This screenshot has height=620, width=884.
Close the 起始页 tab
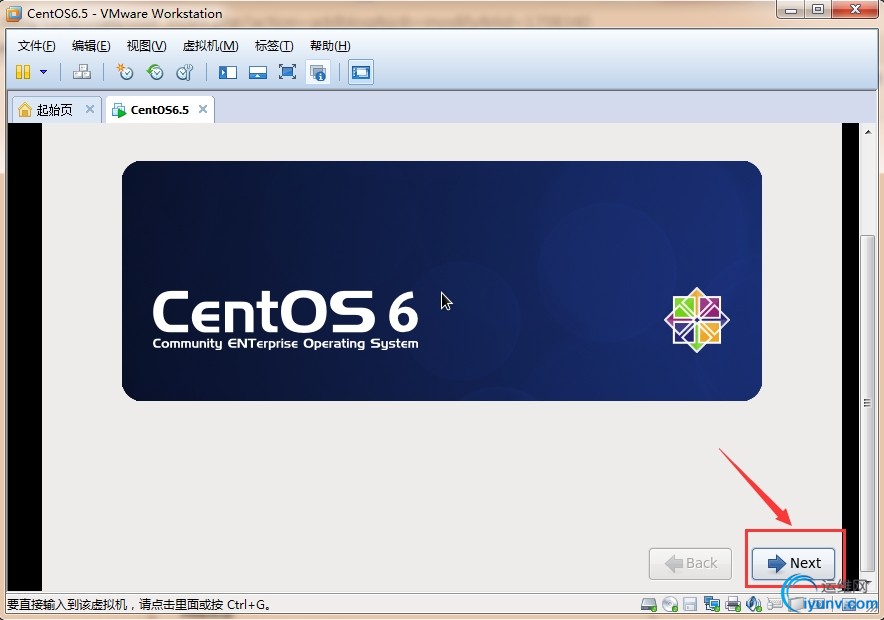pos(90,109)
